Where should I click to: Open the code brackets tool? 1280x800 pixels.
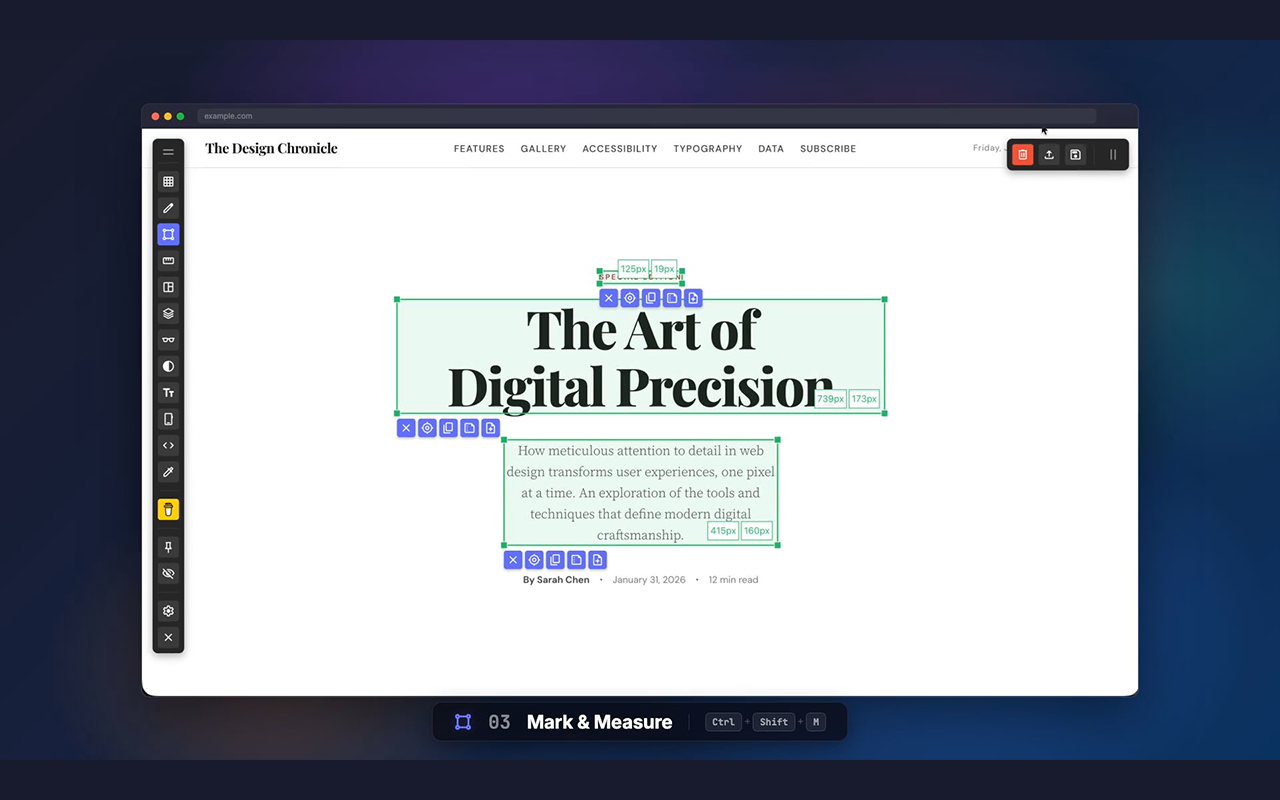pyautogui.click(x=168, y=445)
